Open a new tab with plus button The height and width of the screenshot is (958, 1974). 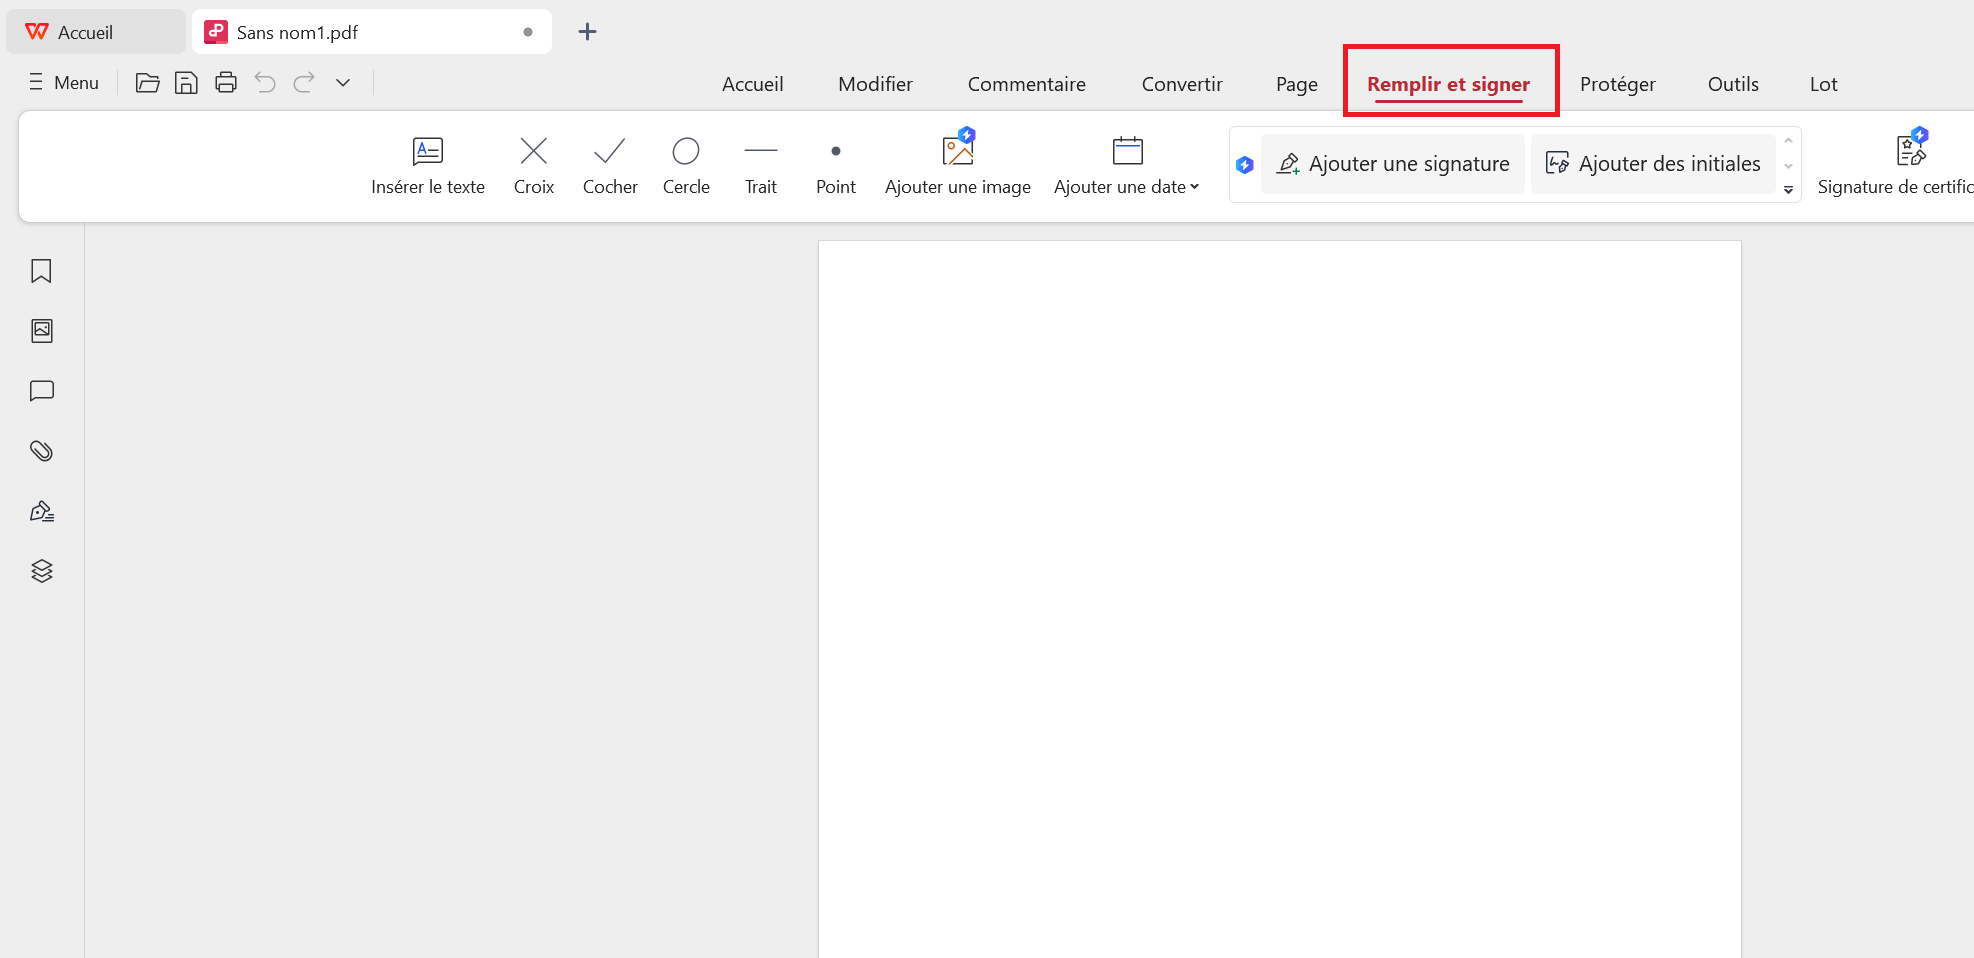coord(587,32)
